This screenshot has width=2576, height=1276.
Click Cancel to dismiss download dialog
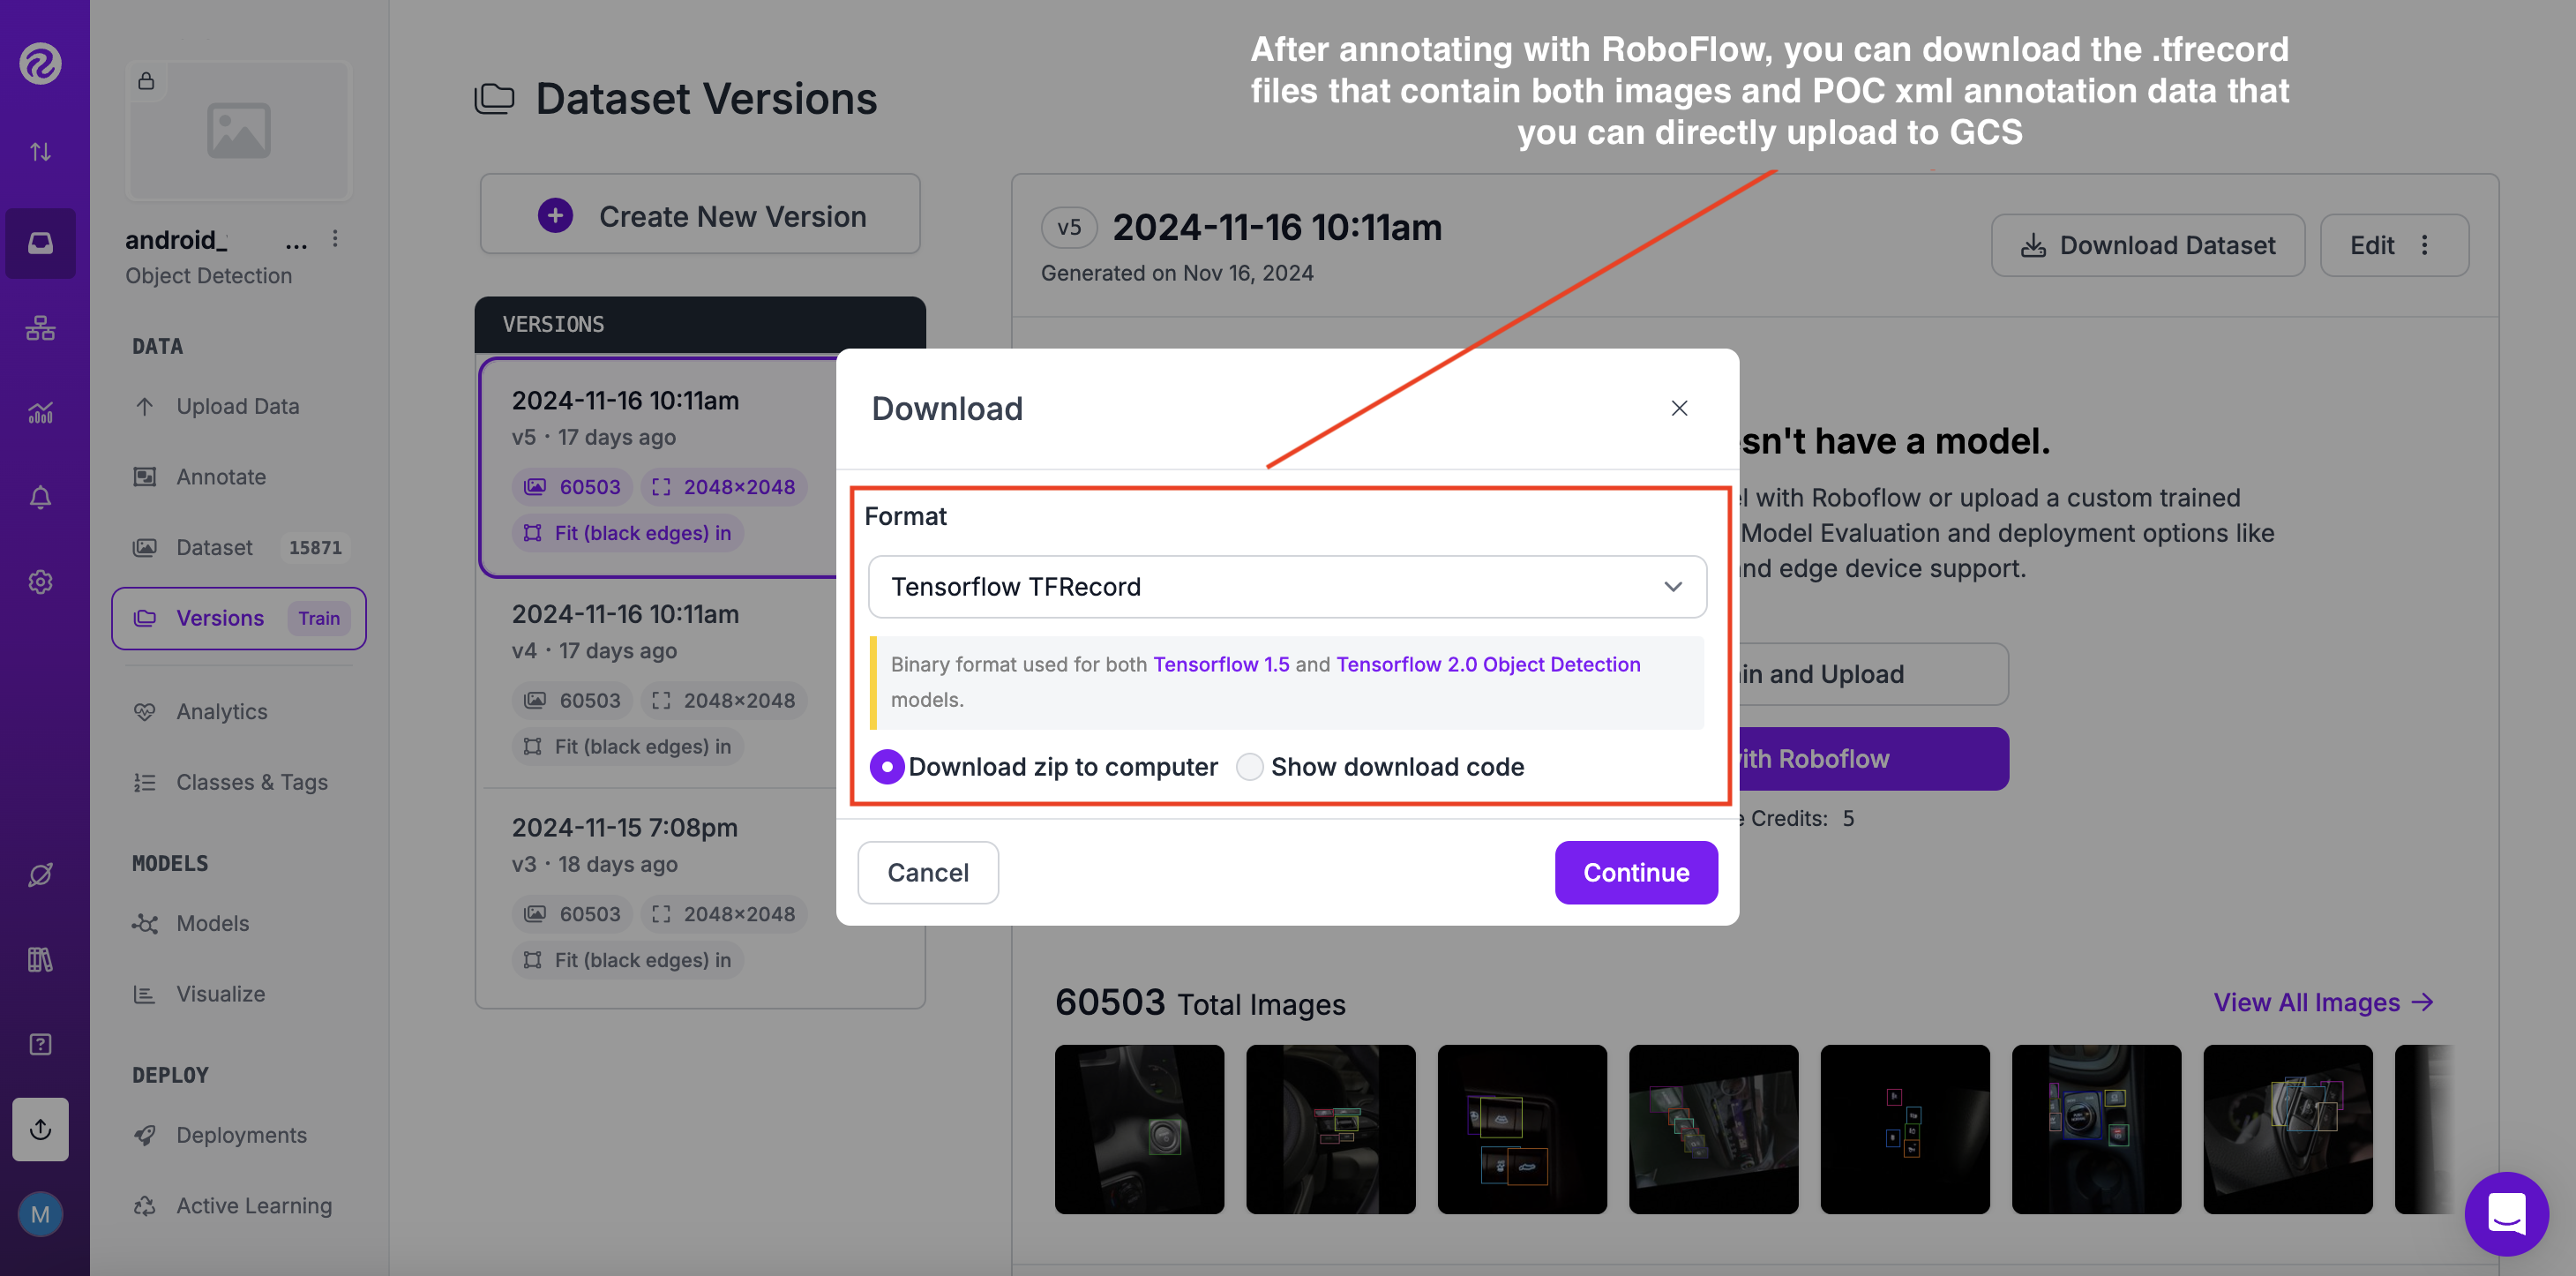point(928,872)
